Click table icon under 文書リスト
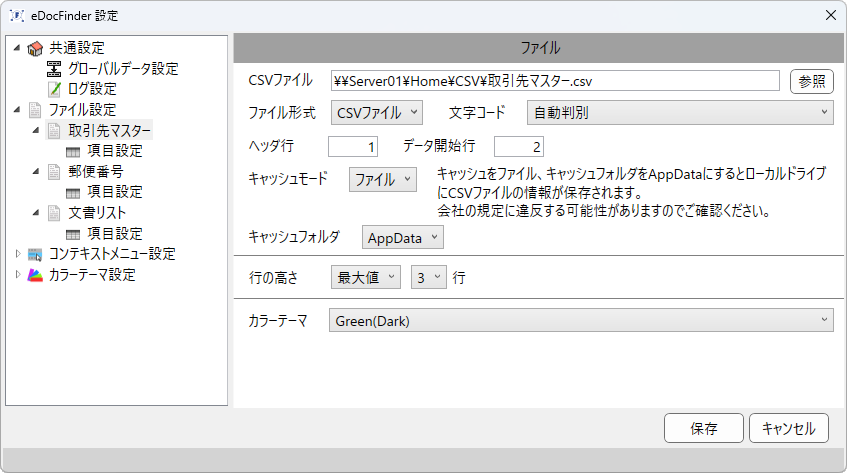 (73, 234)
